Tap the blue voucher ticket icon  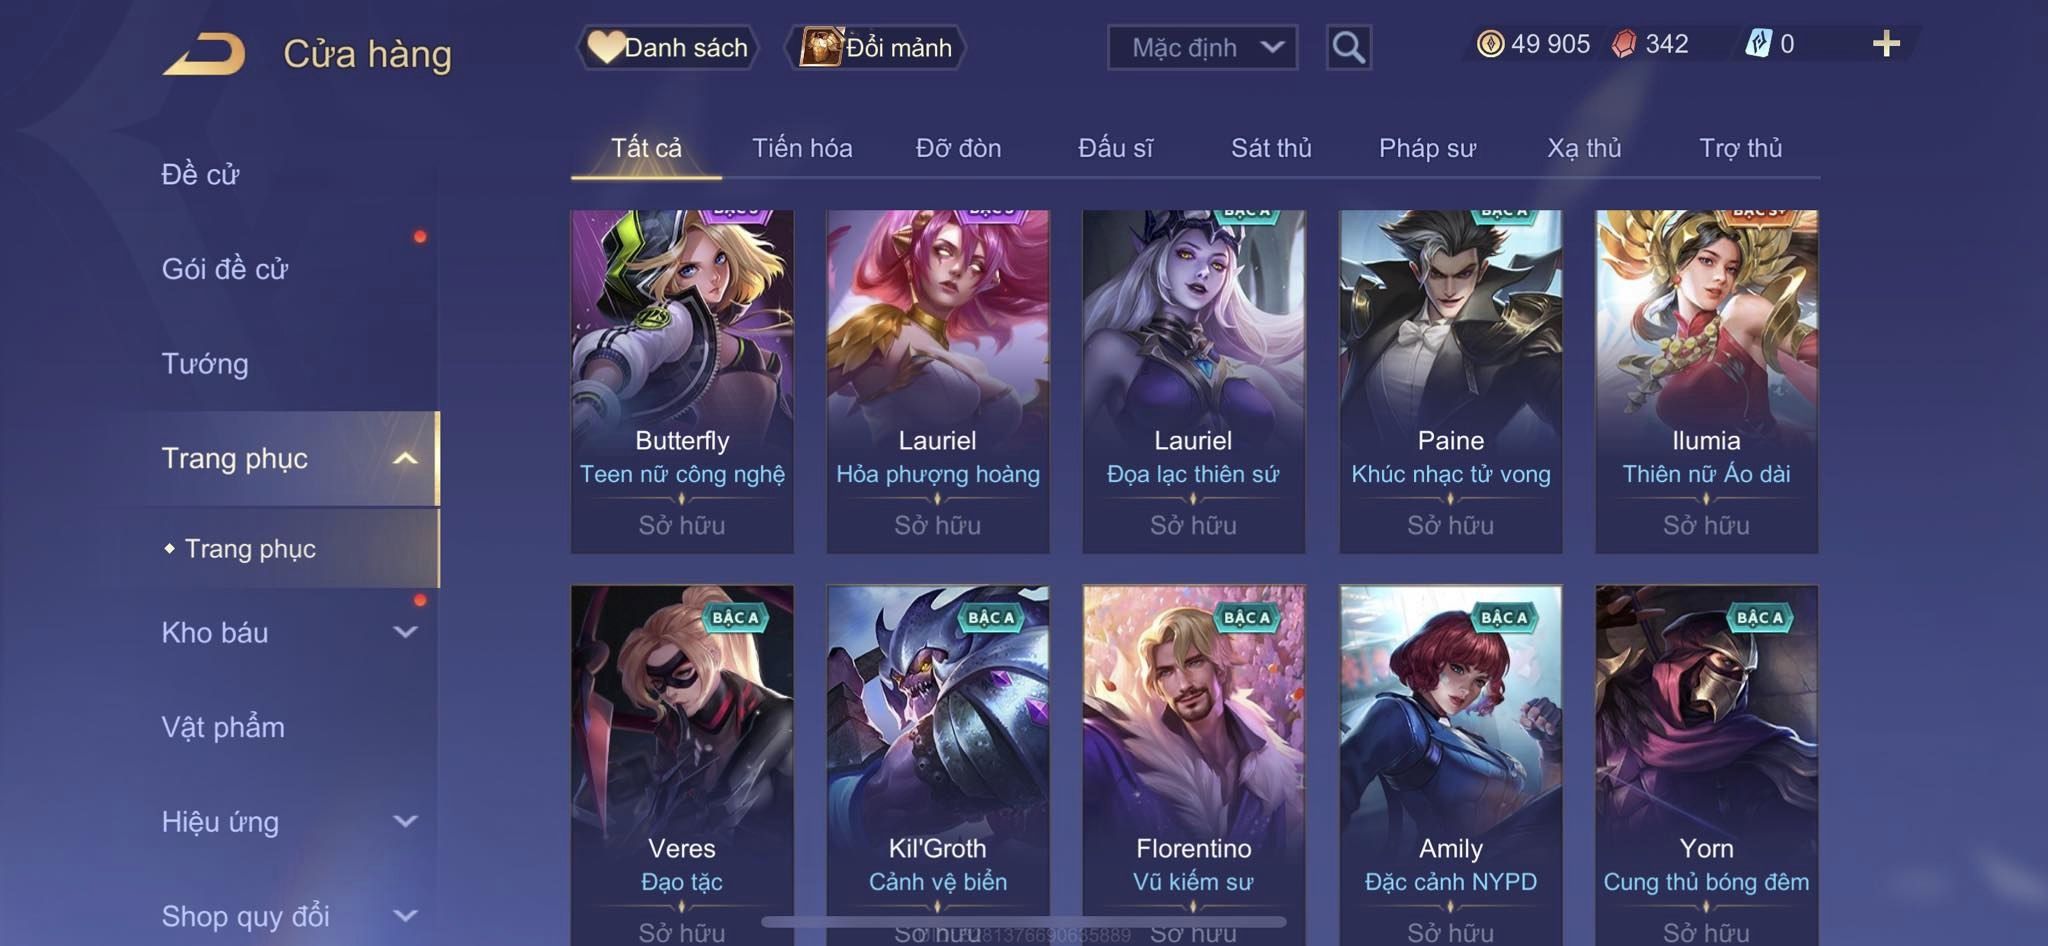coord(1758,44)
